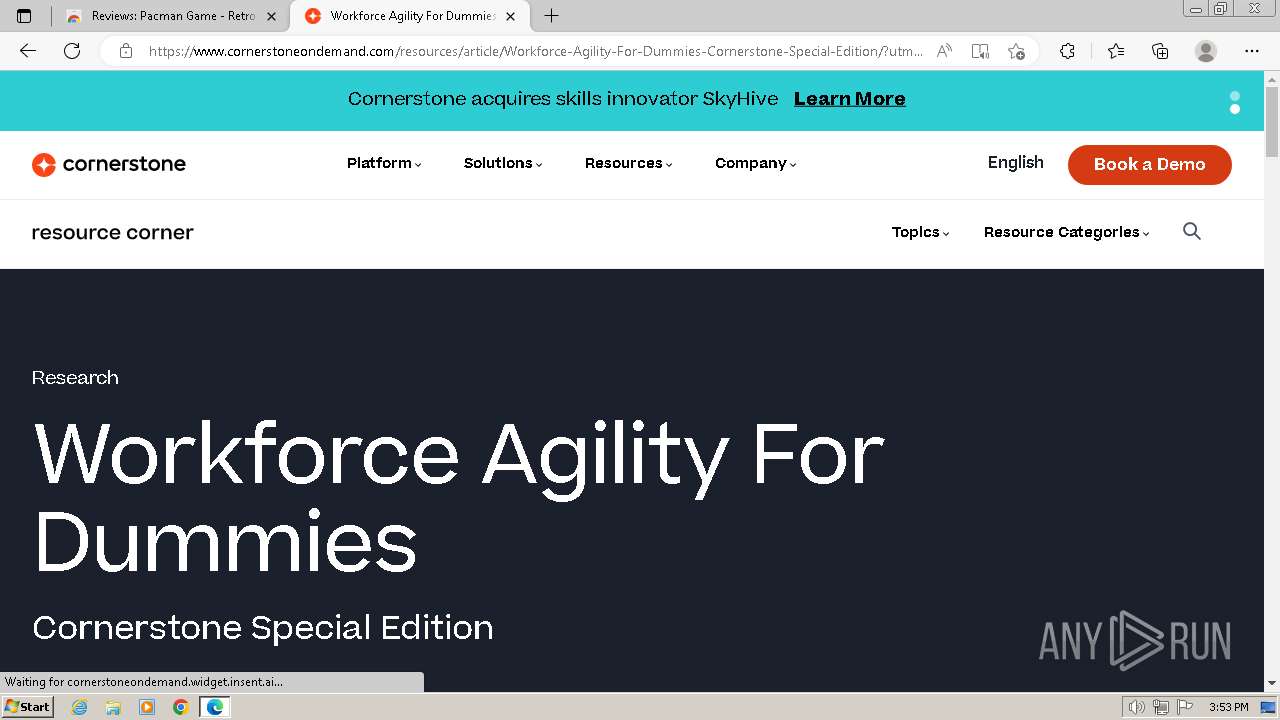Follow the Learn More banner link
This screenshot has height=720, width=1280.
click(x=849, y=99)
